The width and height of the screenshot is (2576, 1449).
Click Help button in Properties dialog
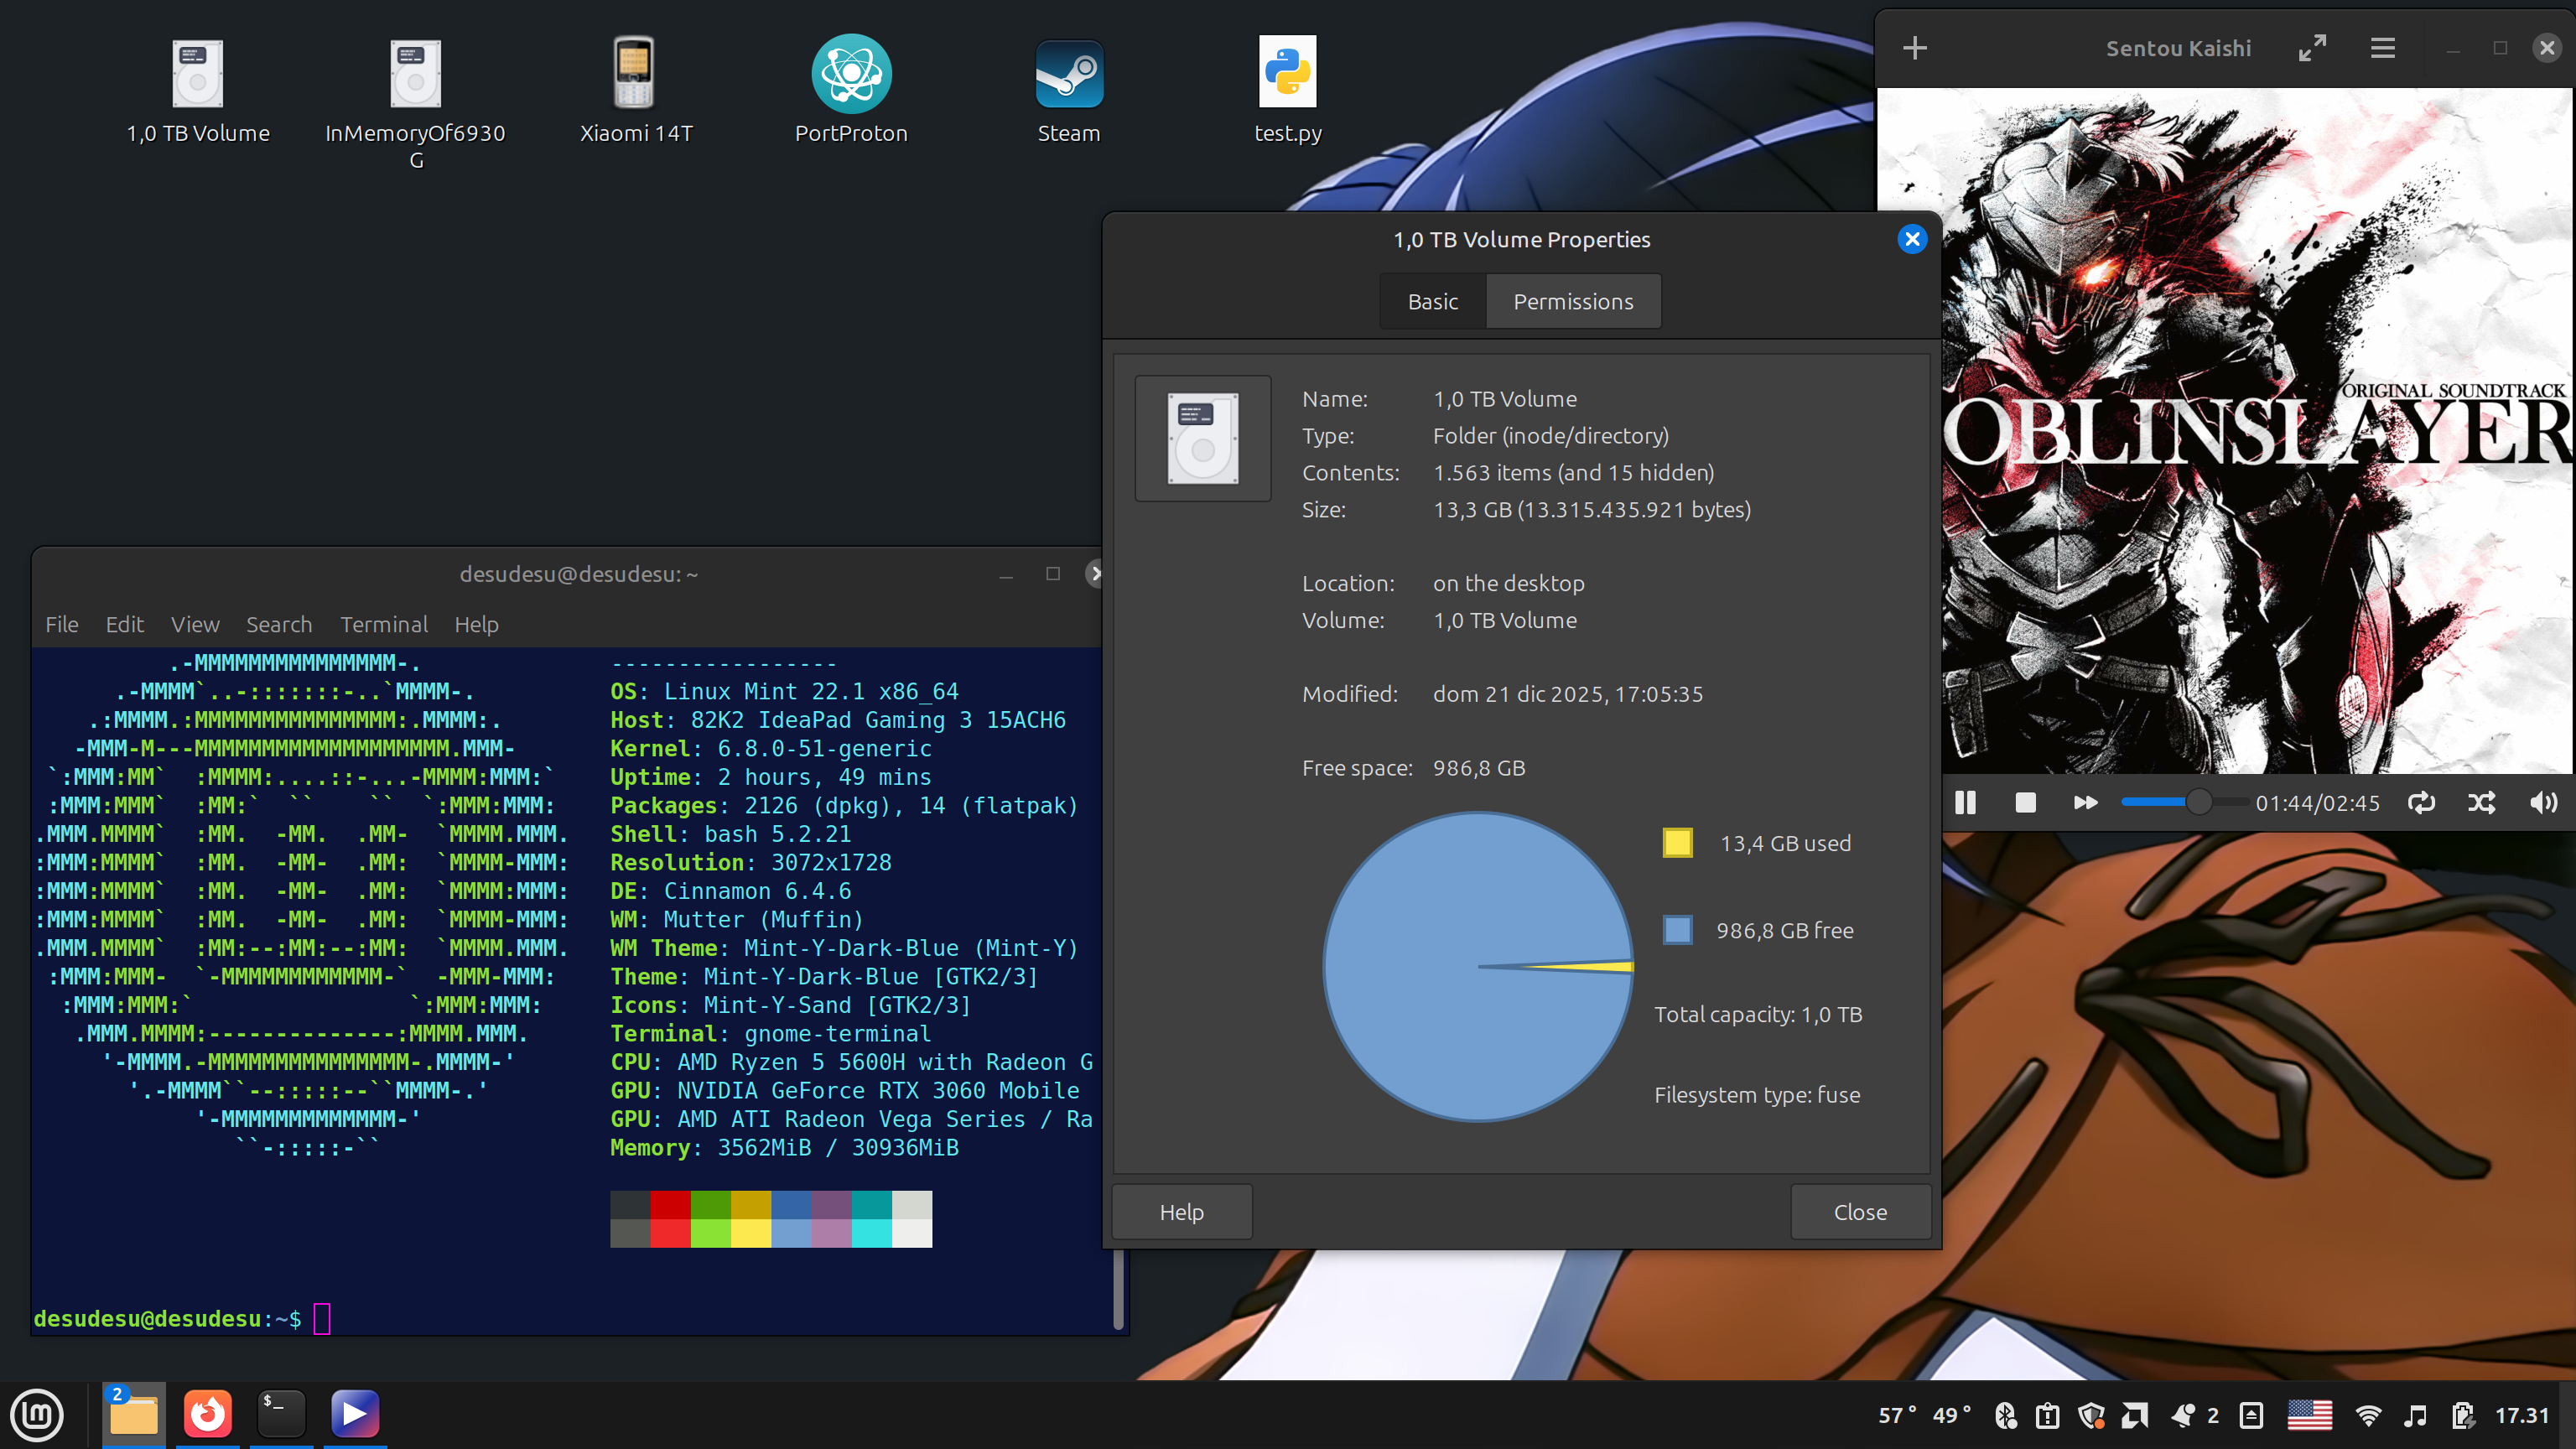pos(1181,1211)
